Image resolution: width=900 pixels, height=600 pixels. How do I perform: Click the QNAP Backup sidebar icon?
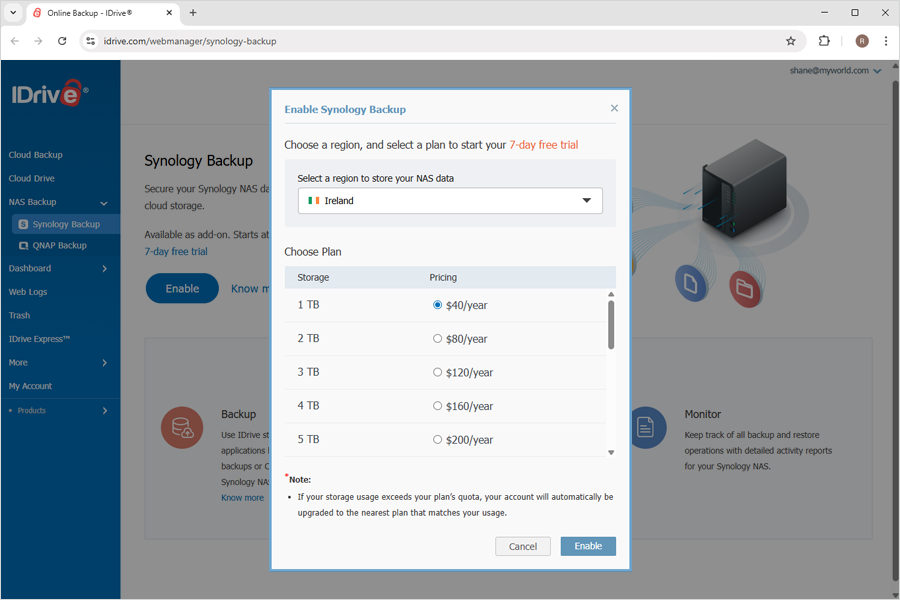click(23, 245)
